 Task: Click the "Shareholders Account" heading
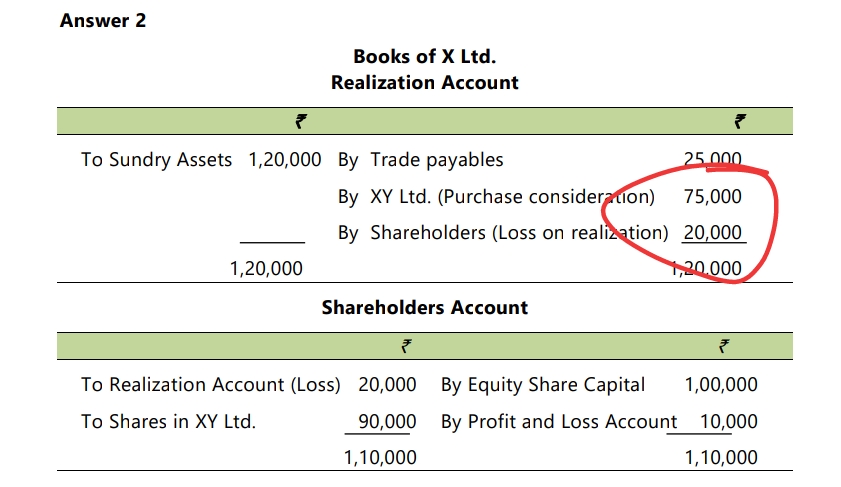(x=425, y=307)
